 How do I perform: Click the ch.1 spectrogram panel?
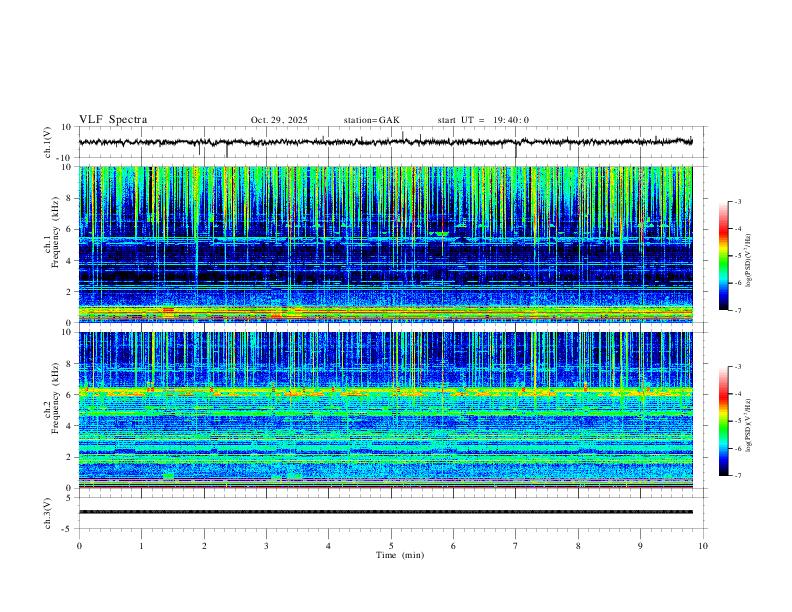point(385,244)
